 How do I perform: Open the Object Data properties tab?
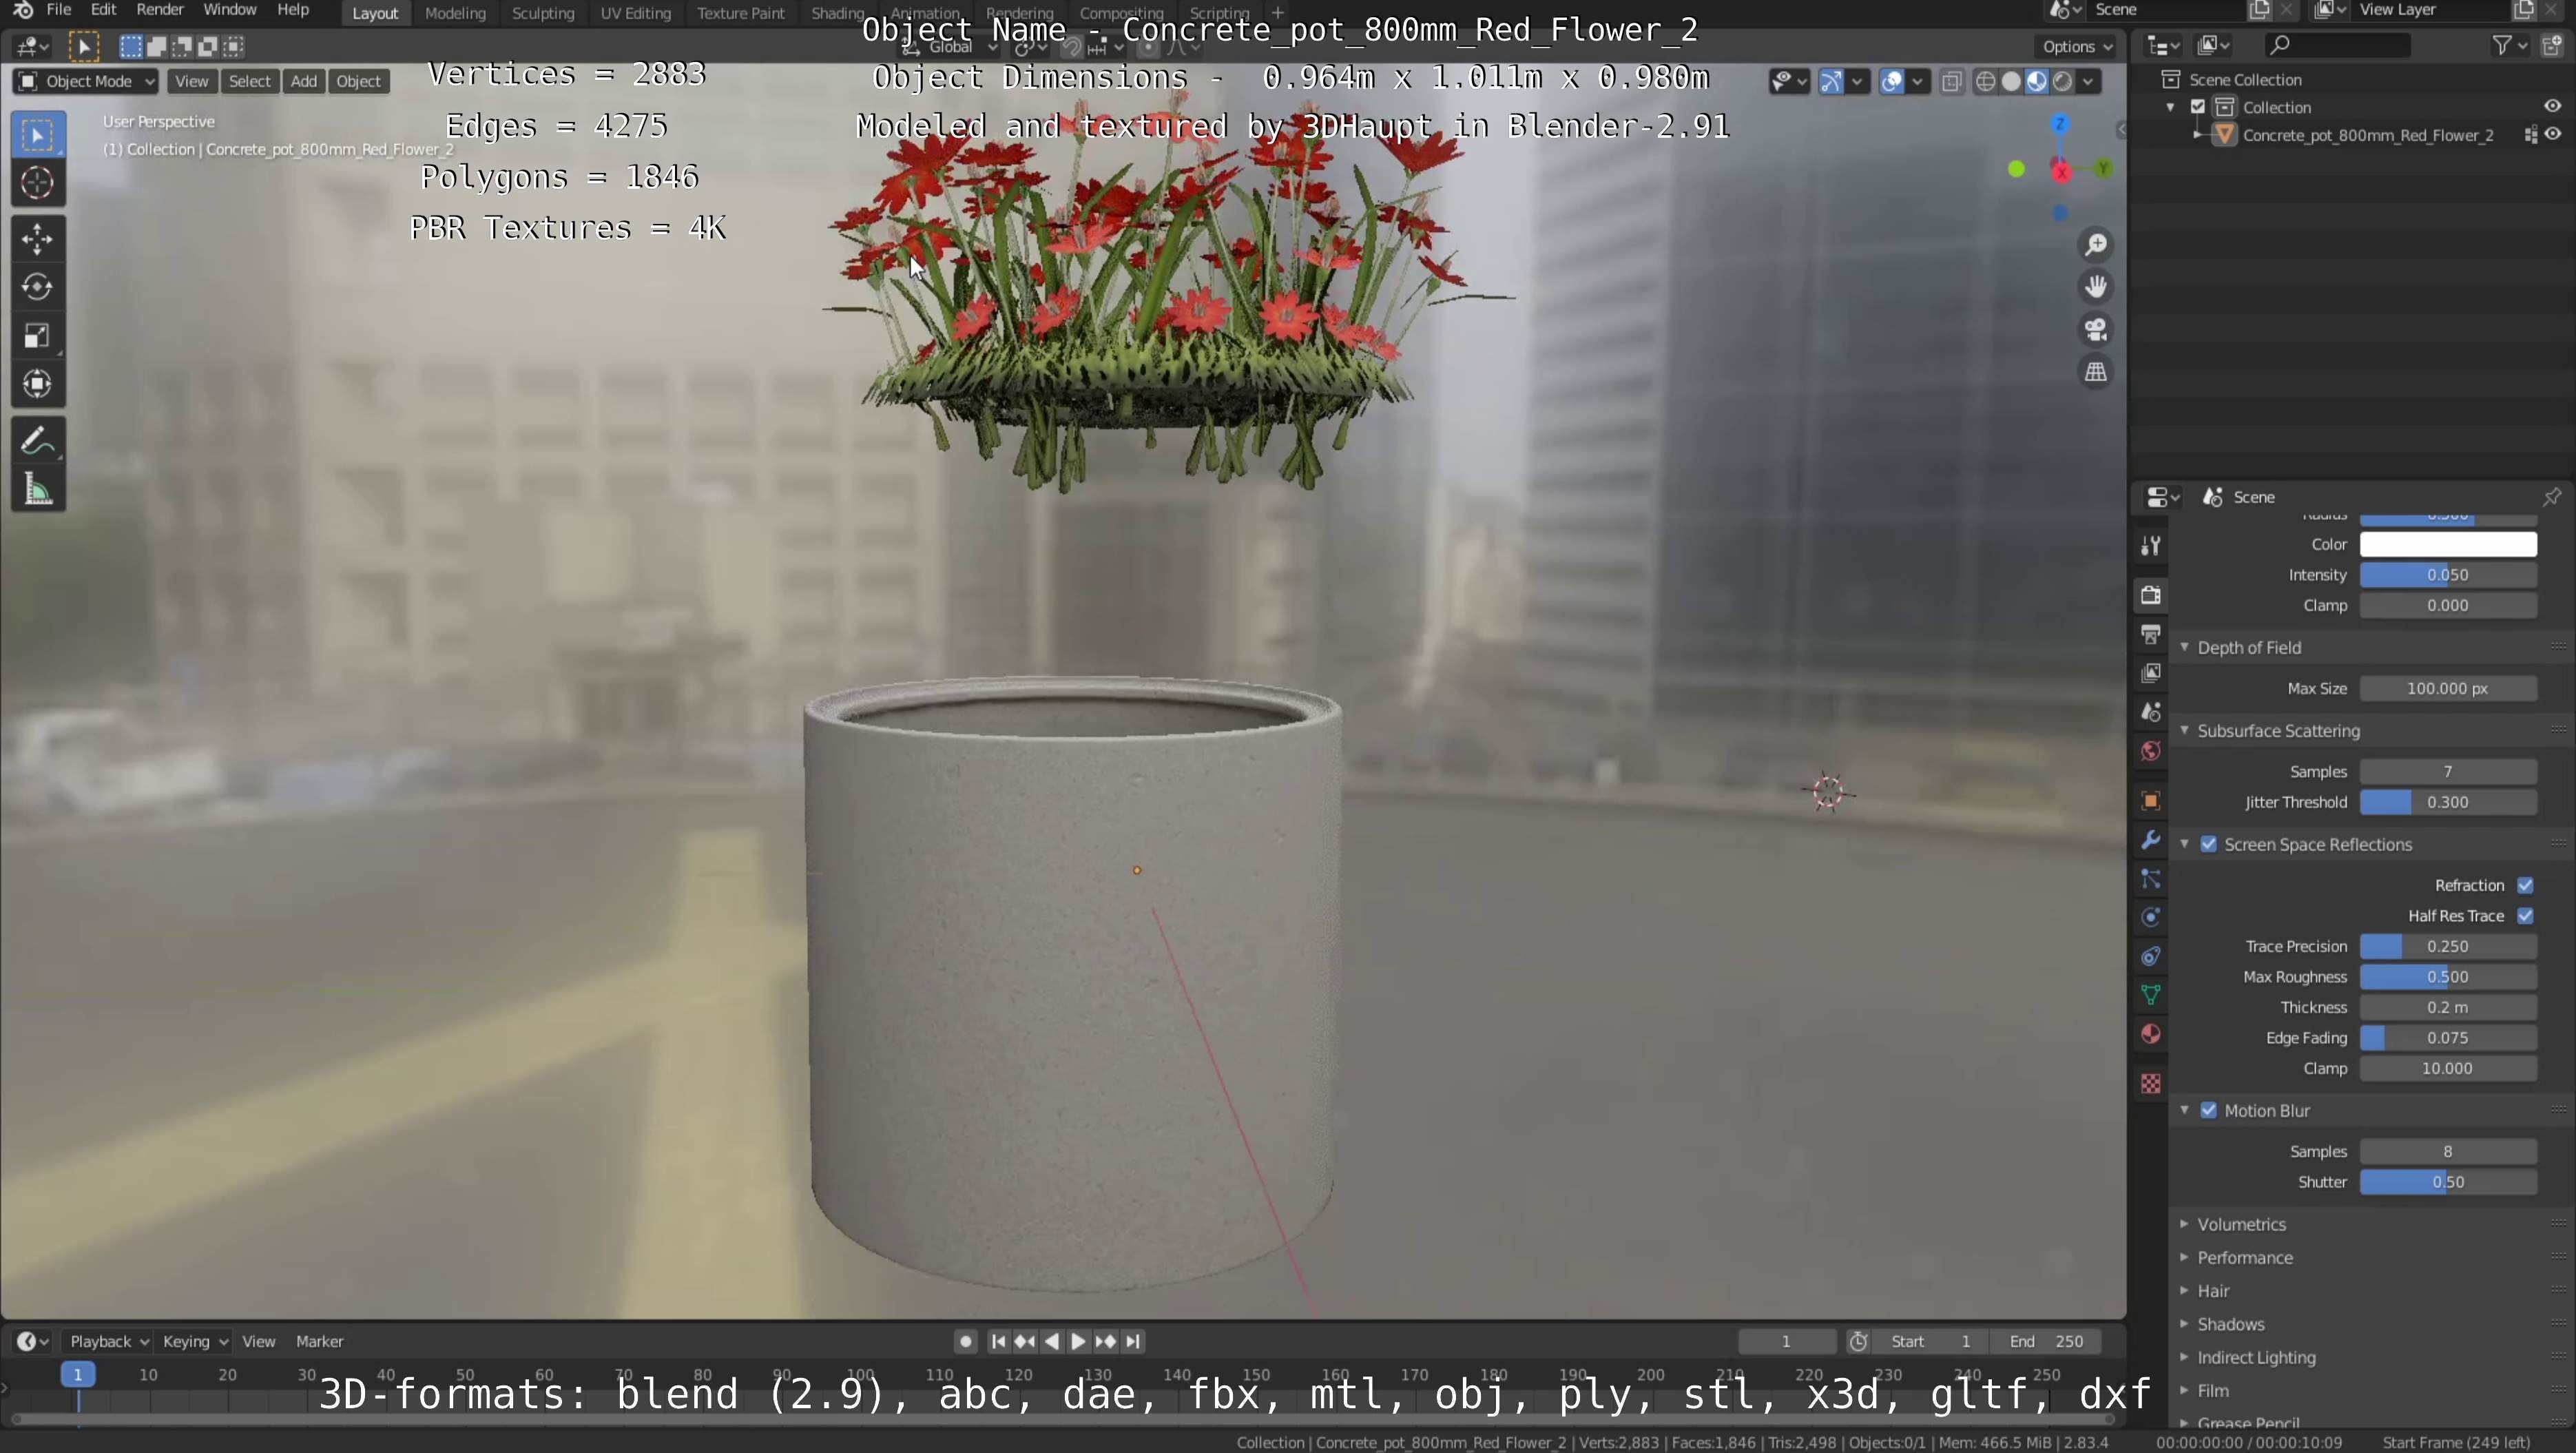2150,995
